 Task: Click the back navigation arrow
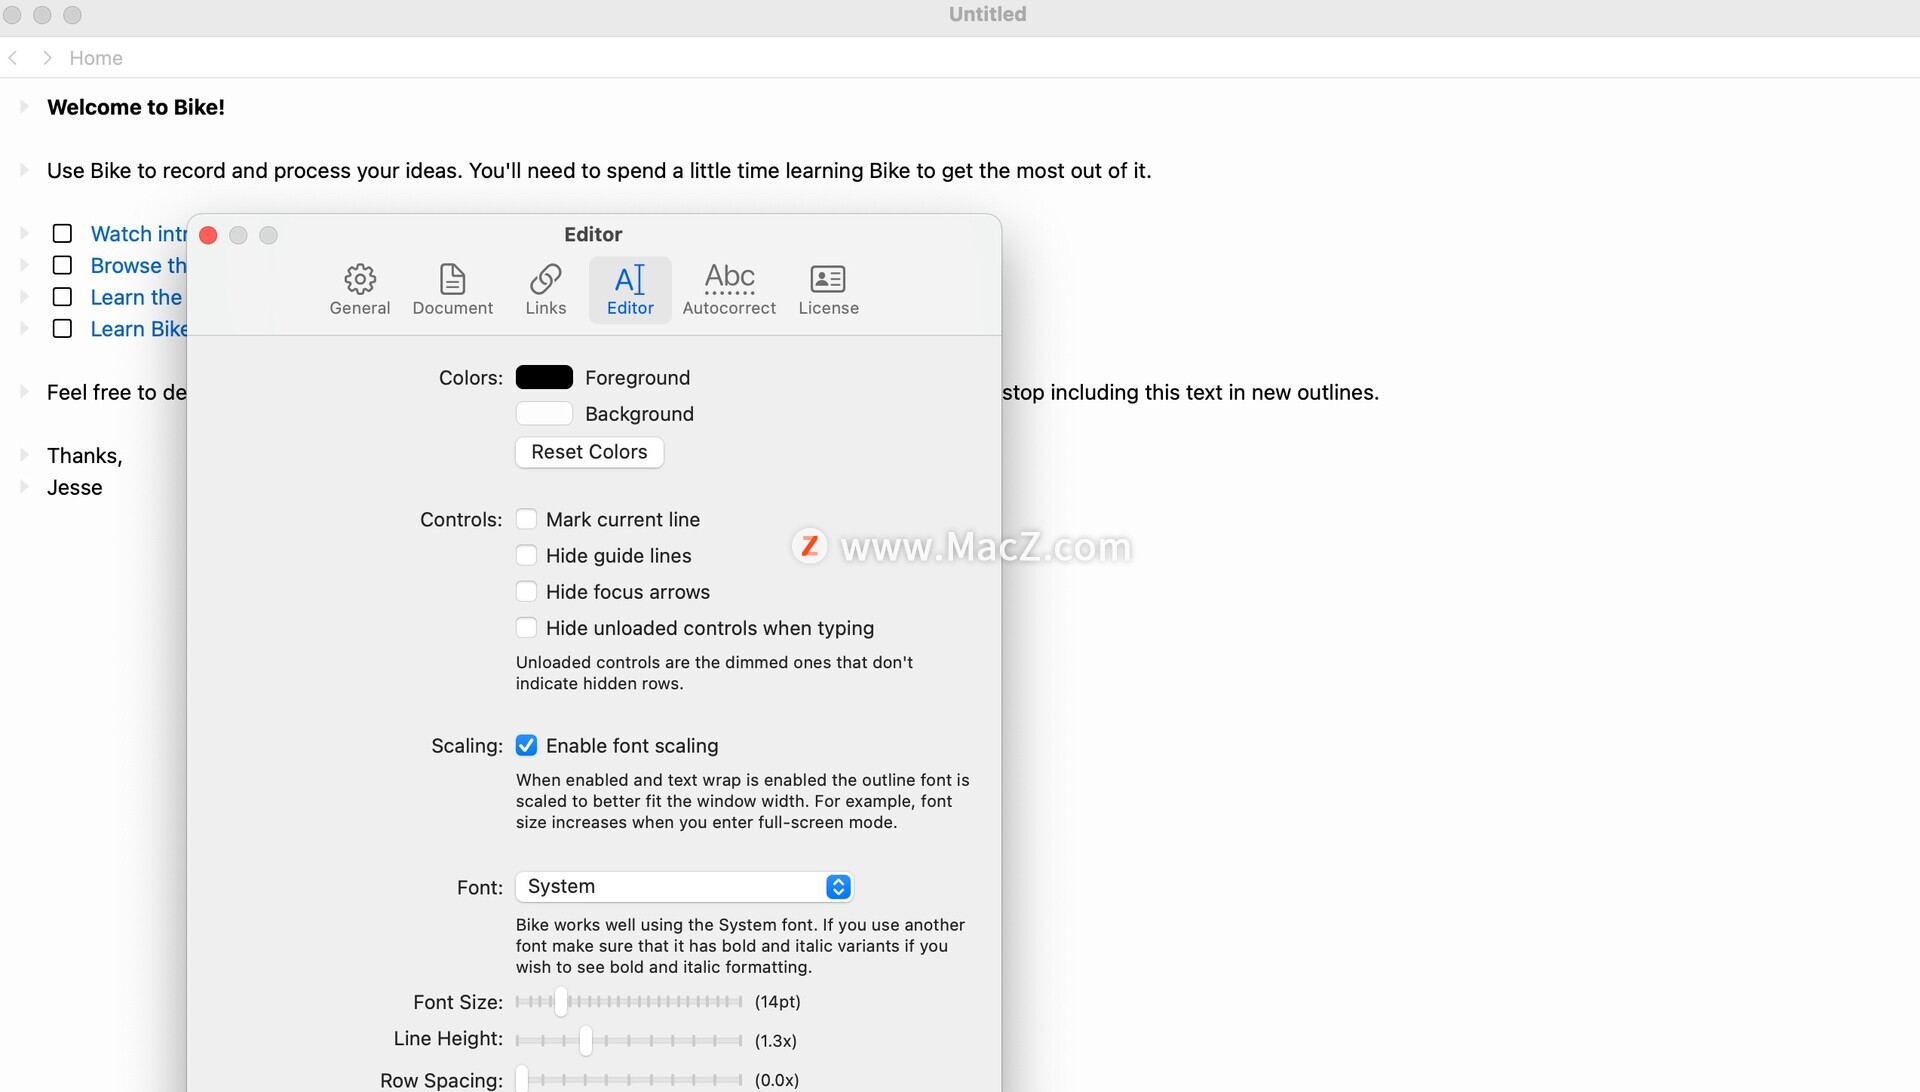tap(13, 58)
